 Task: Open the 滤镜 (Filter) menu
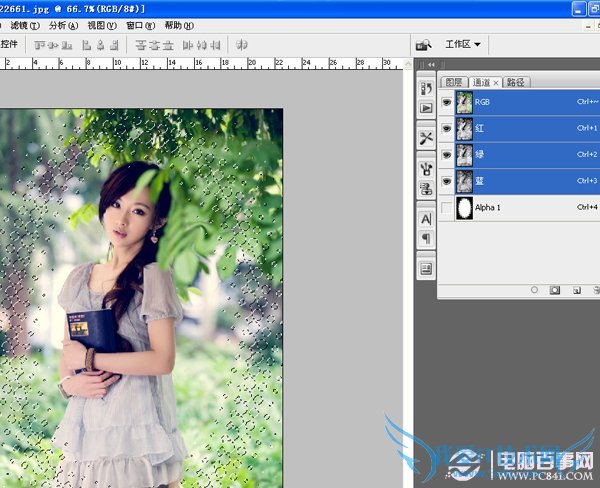coord(18,25)
